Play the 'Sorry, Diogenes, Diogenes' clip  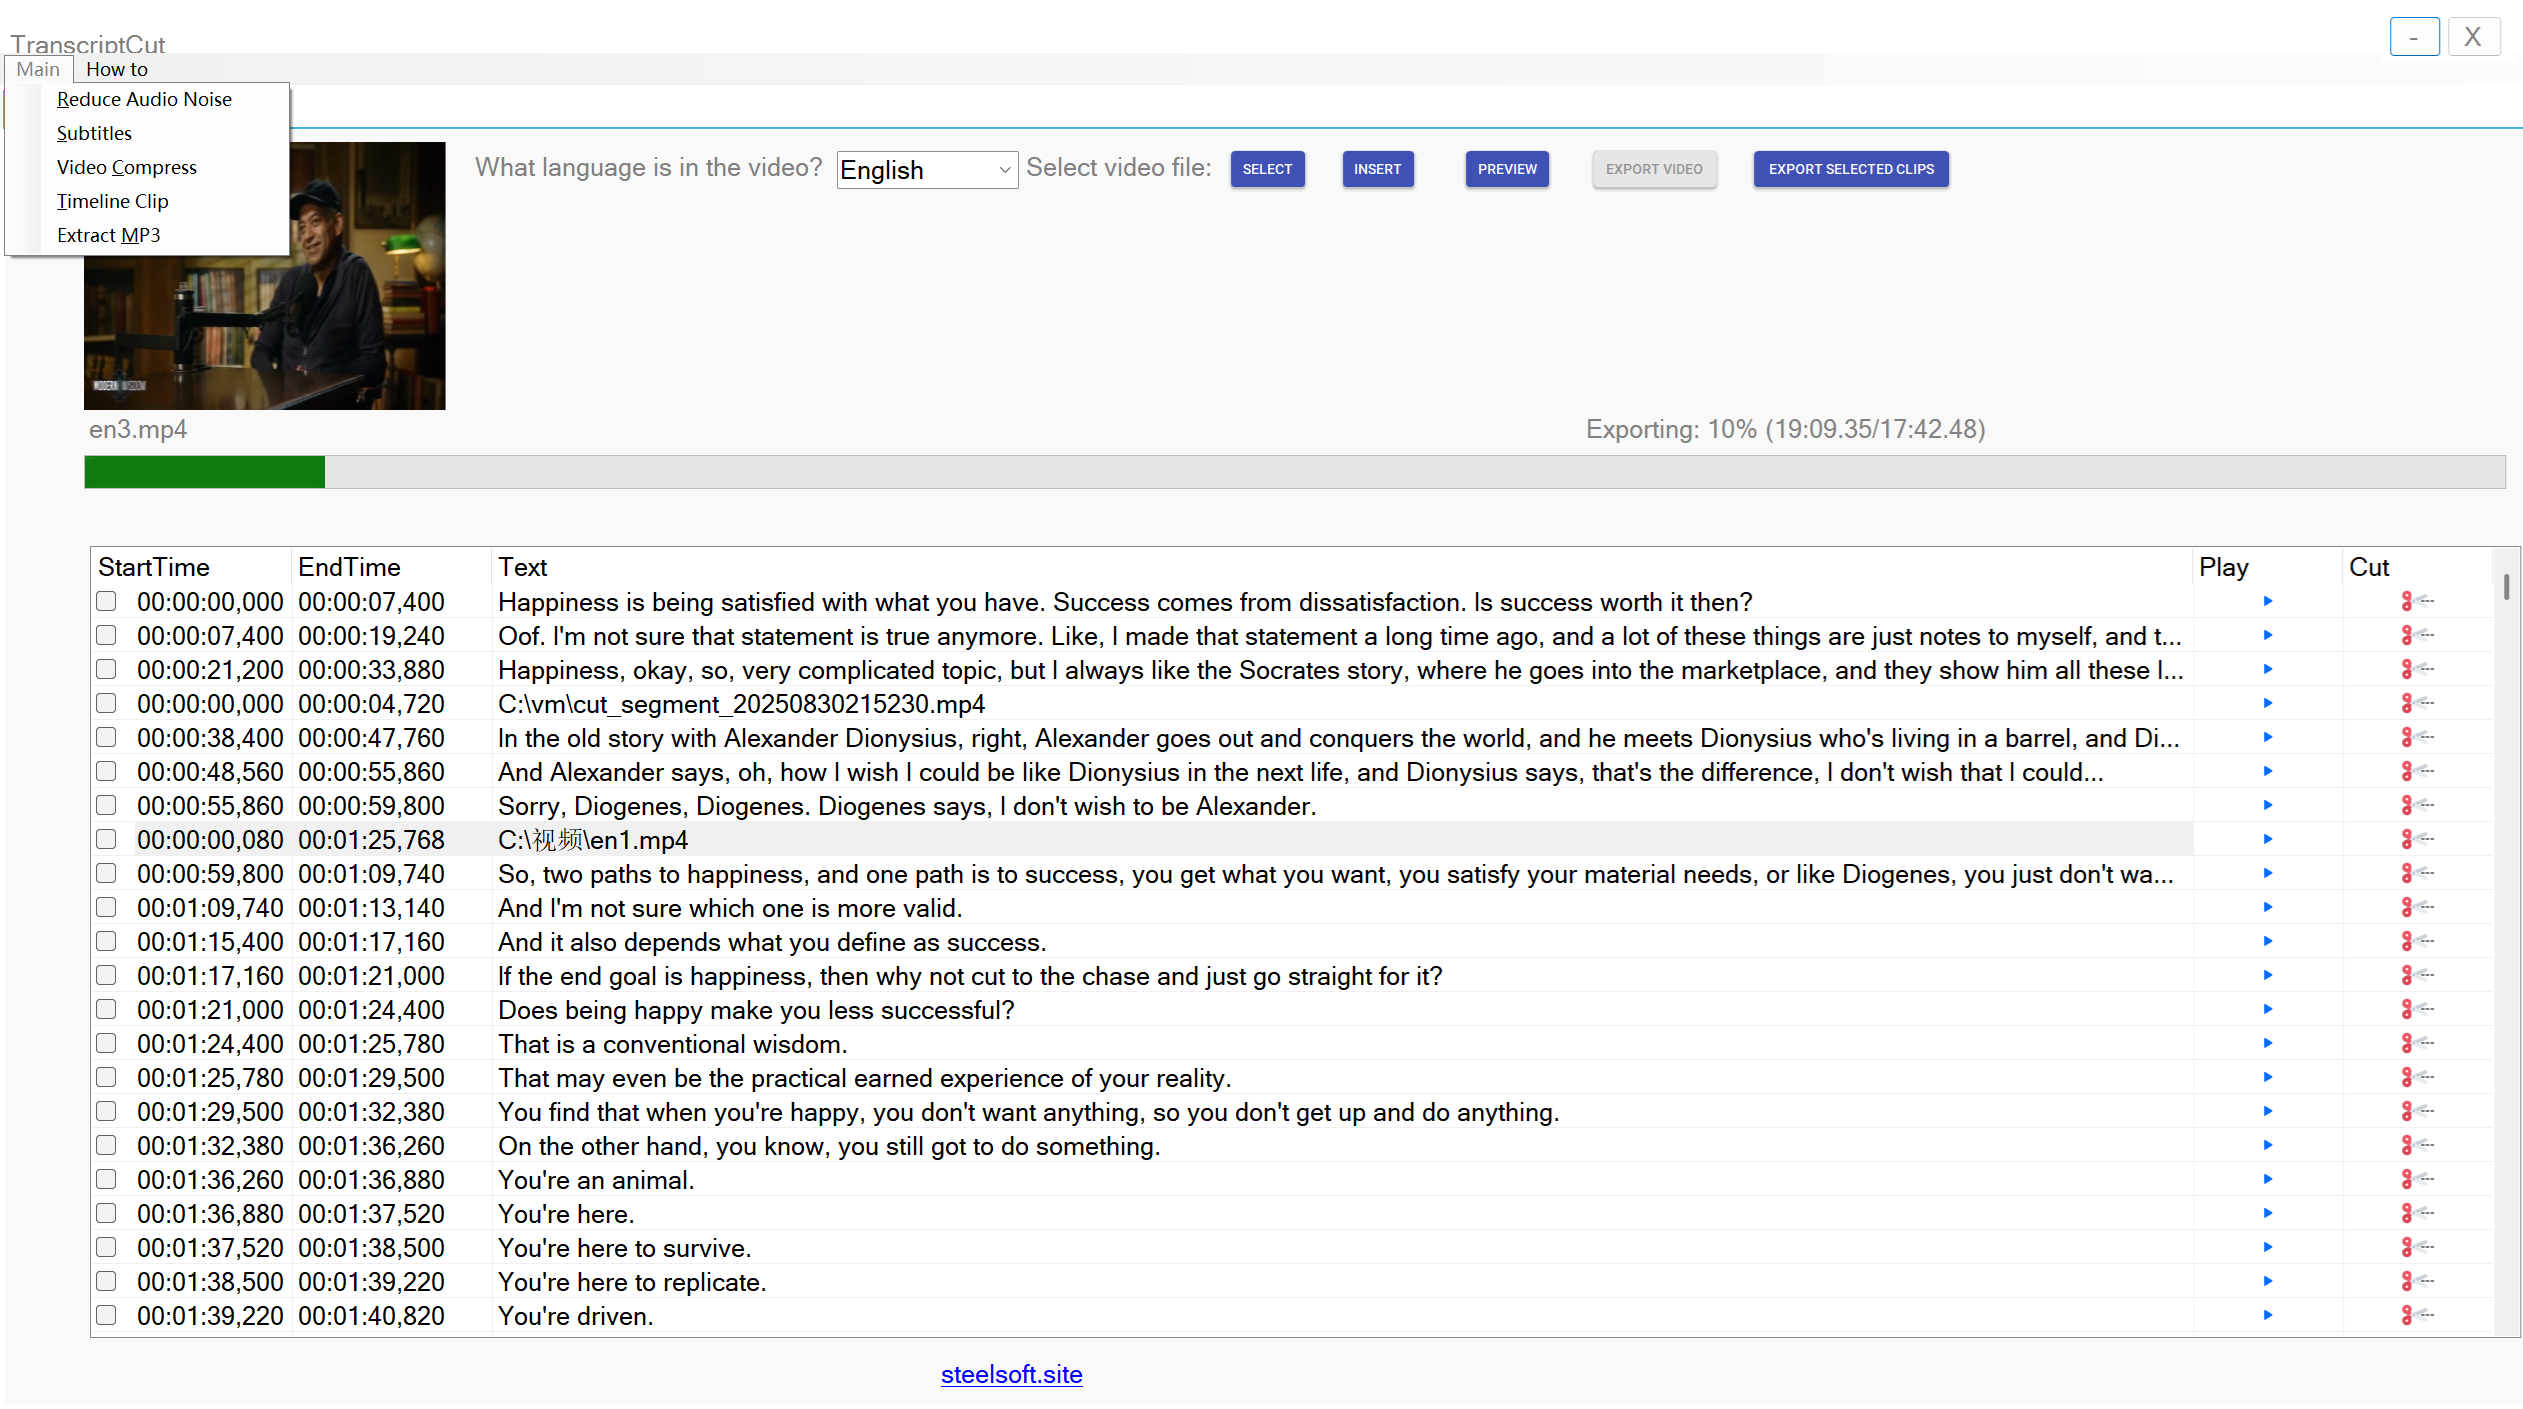pyautogui.click(x=2267, y=805)
